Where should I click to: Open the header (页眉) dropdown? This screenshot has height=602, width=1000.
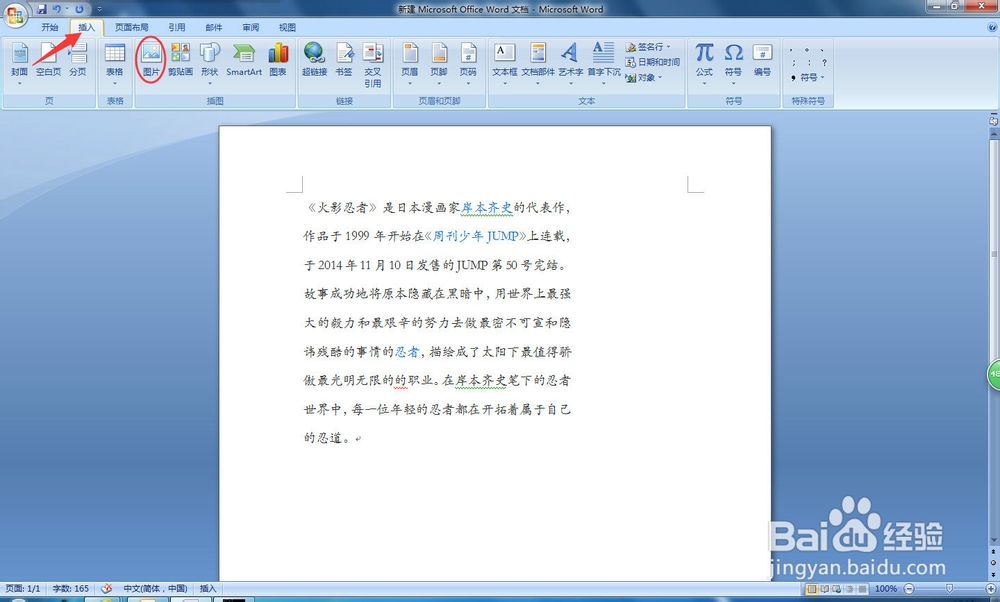coord(410,64)
